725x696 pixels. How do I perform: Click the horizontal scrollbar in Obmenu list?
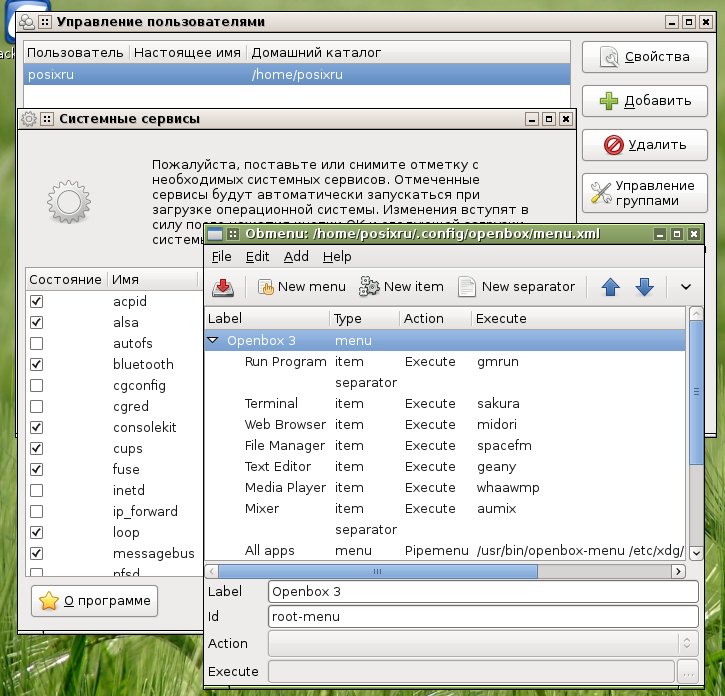pyautogui.click(x=378, y=572)
